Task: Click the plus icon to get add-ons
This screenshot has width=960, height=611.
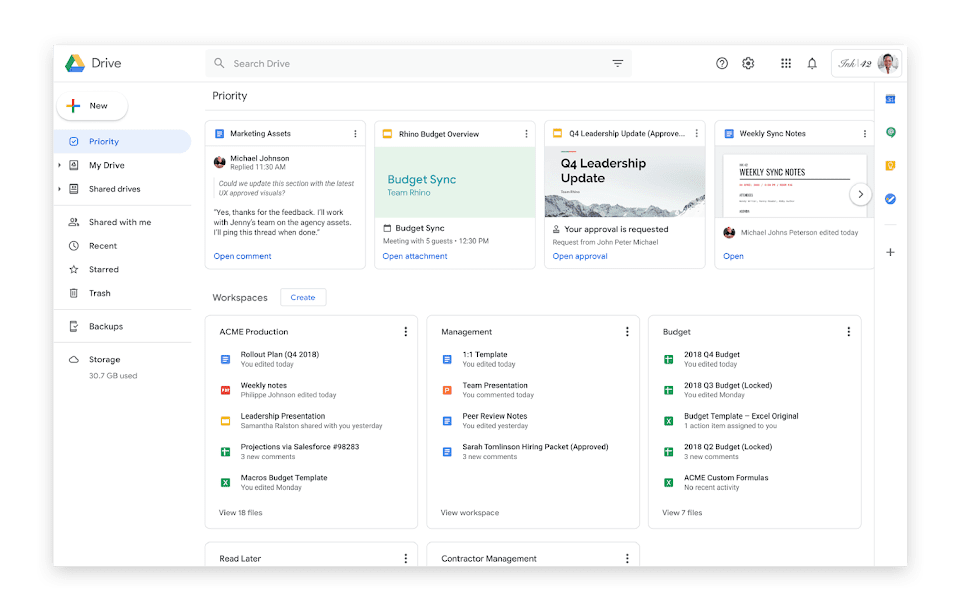Action: pyautogui.click(x=890, y=252)
